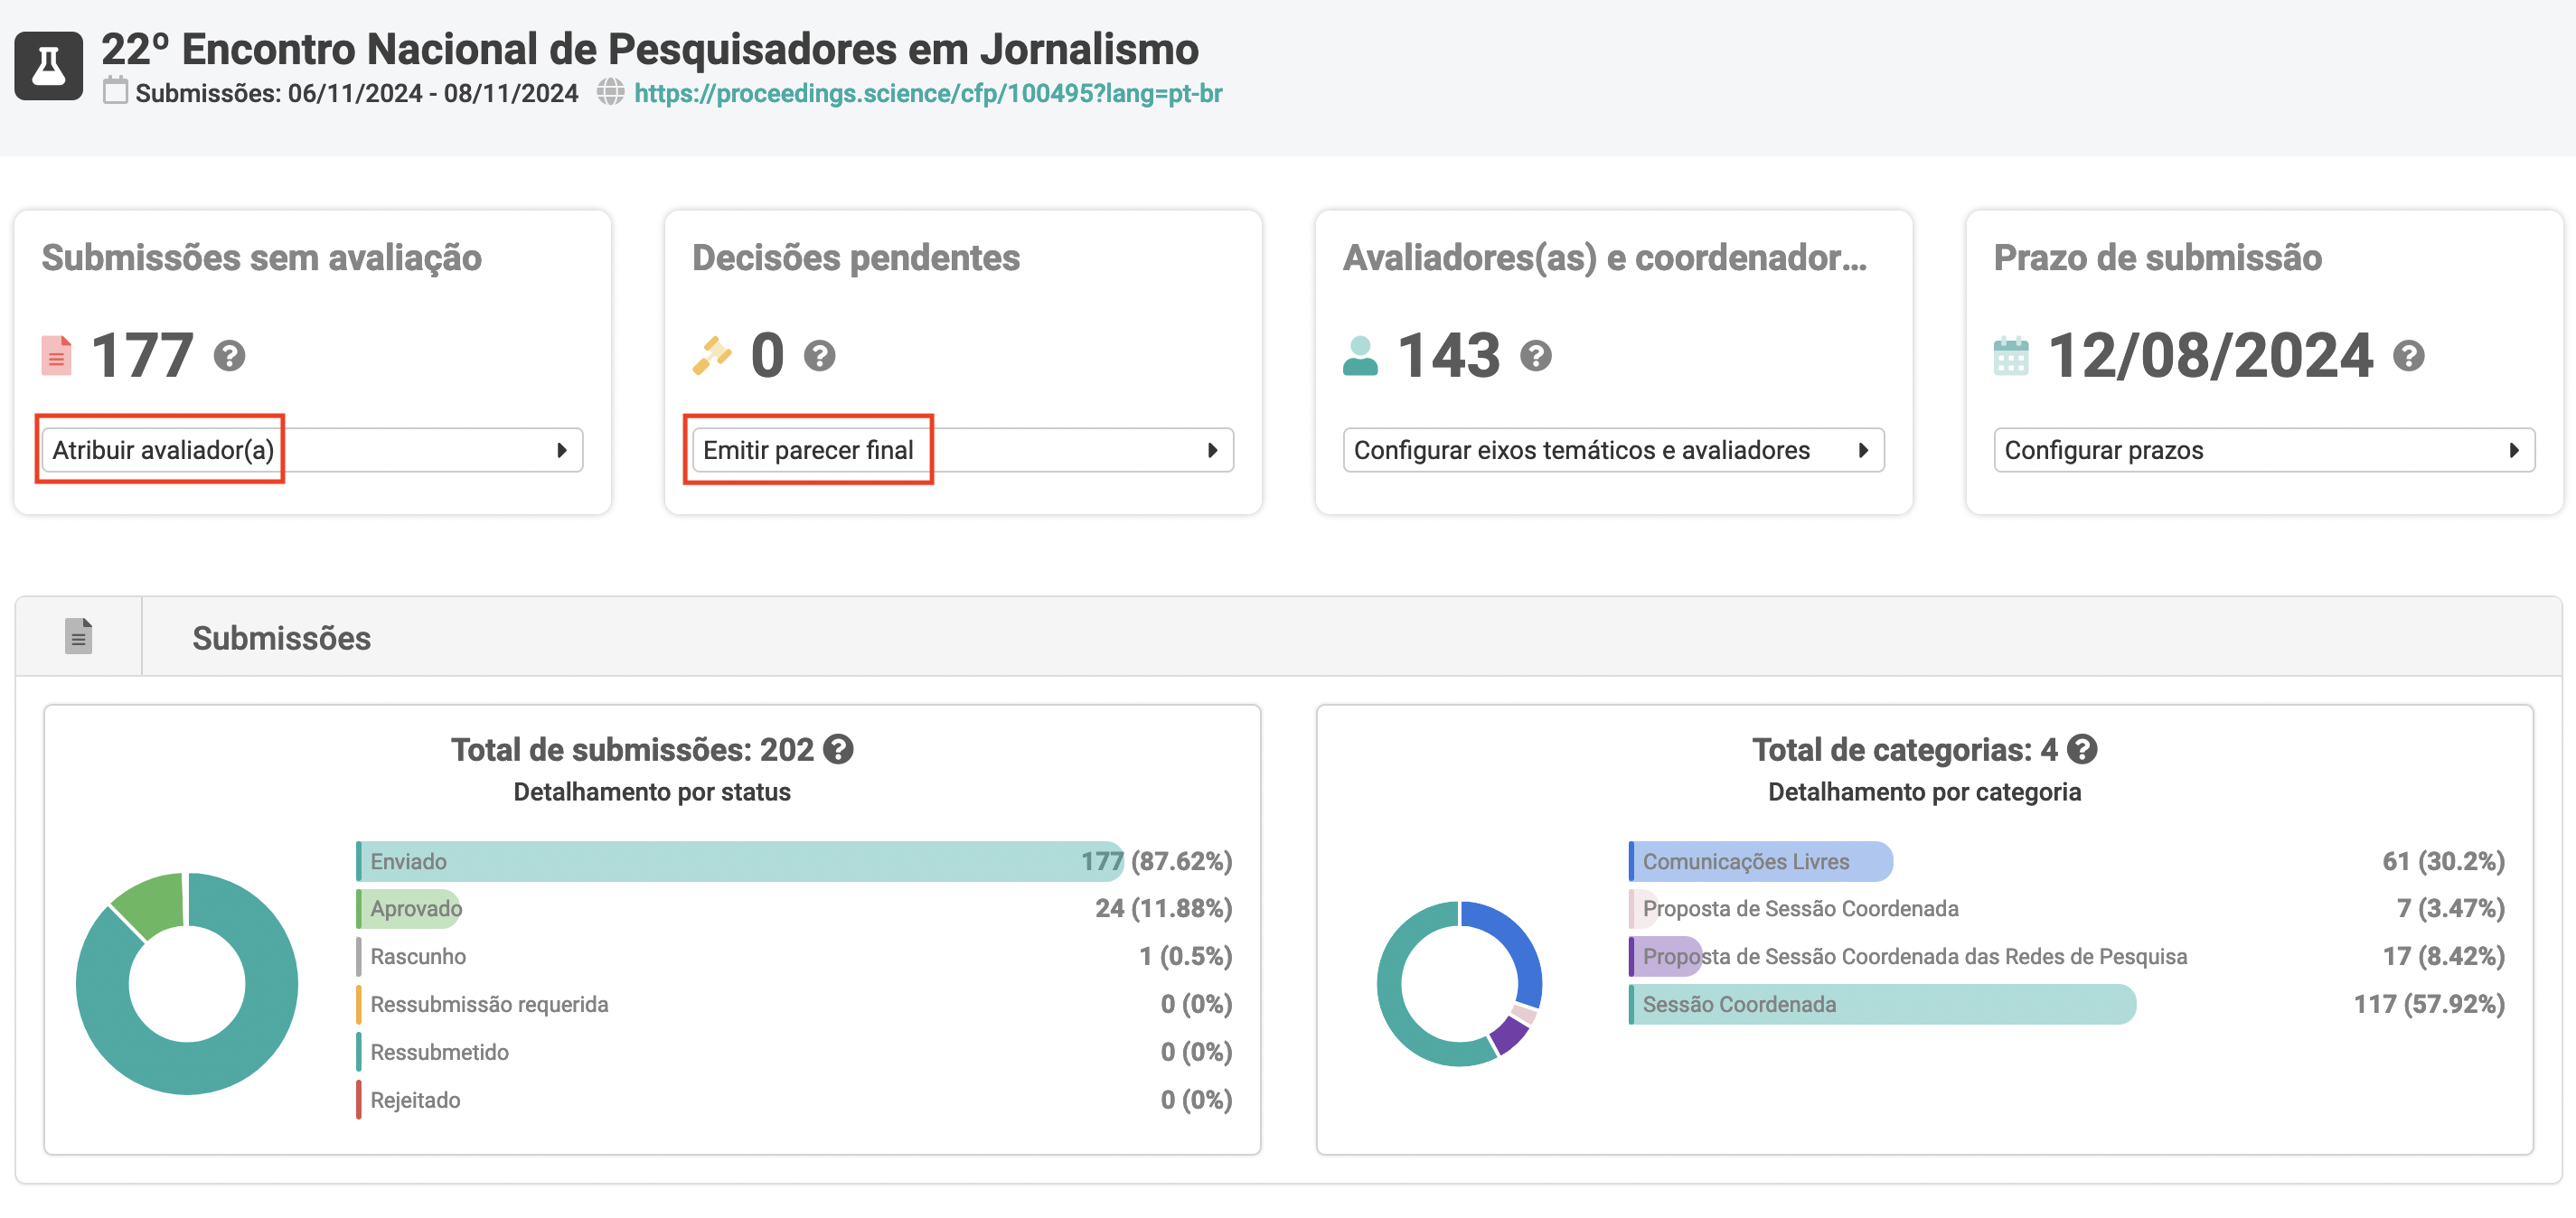
Task: Click the flask event logo icon
Action: (x=48, y=66)
